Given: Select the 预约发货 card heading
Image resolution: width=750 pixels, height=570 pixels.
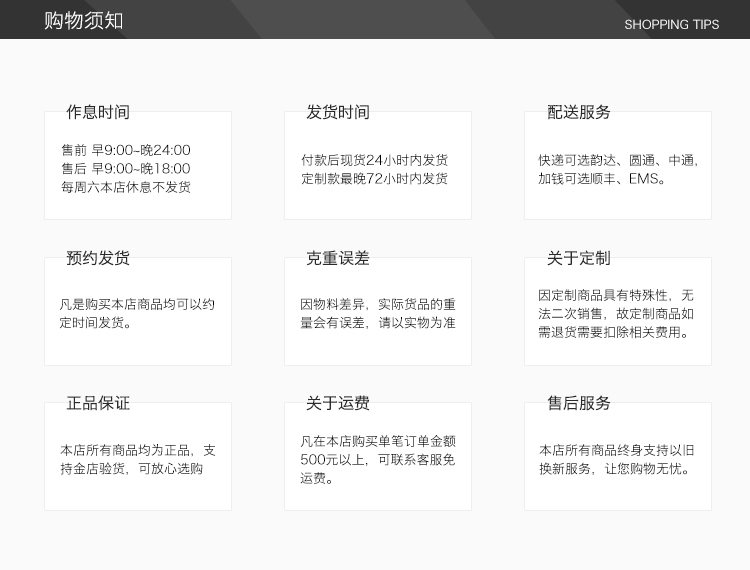Looking at the screenshot, I should [98, 258].
